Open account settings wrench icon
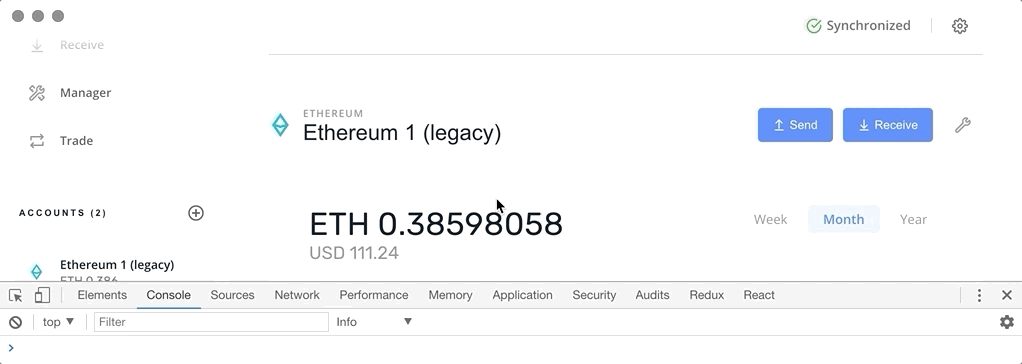Screen dimensions: 1022x364 pyautogui.click(x=963, y=125)
